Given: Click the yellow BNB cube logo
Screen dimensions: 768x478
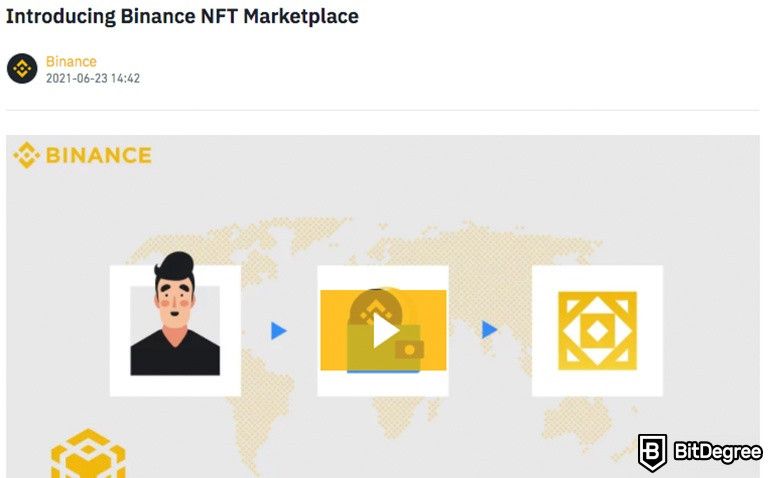Looking at the screenshot, I should pyautogui.click(x=88, y=454).
